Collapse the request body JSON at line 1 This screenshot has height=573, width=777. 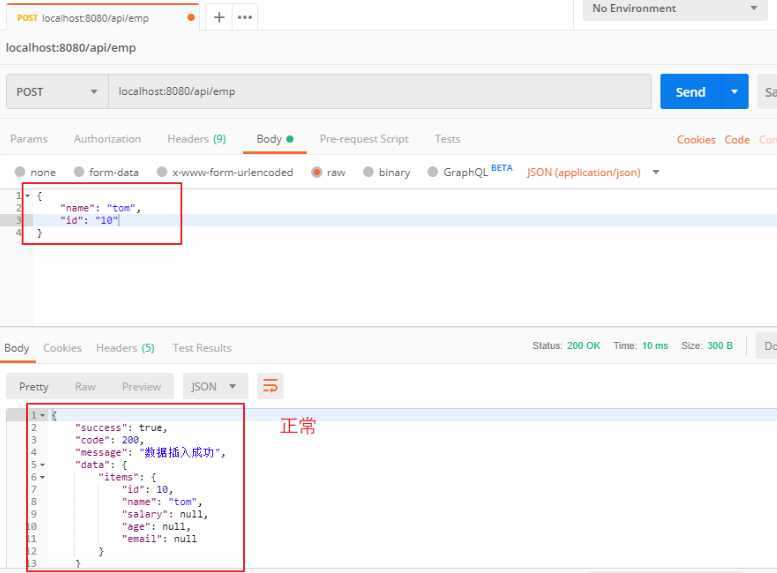click(x=27, y=196)
